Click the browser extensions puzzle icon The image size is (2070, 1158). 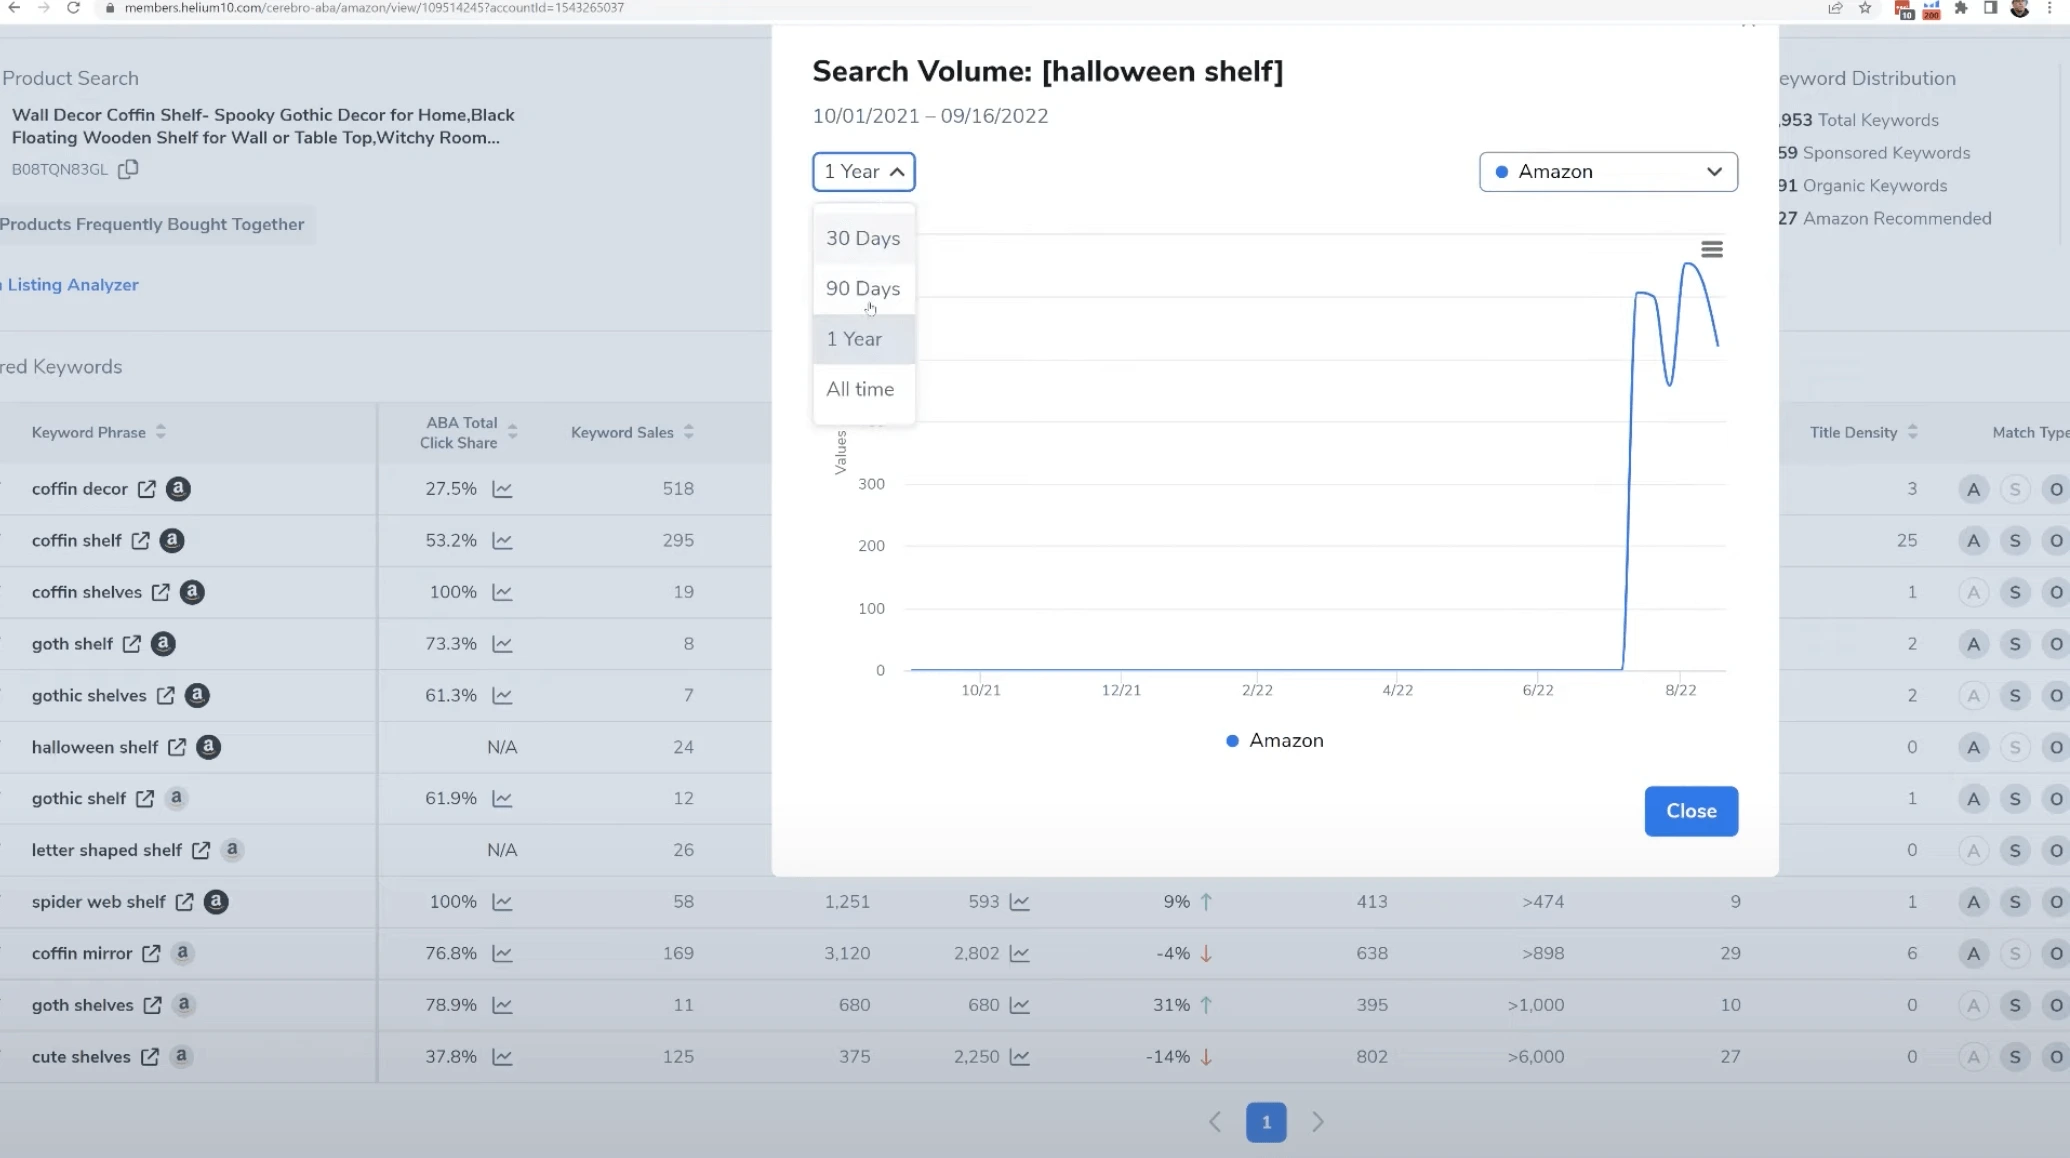pos(1959,9)
